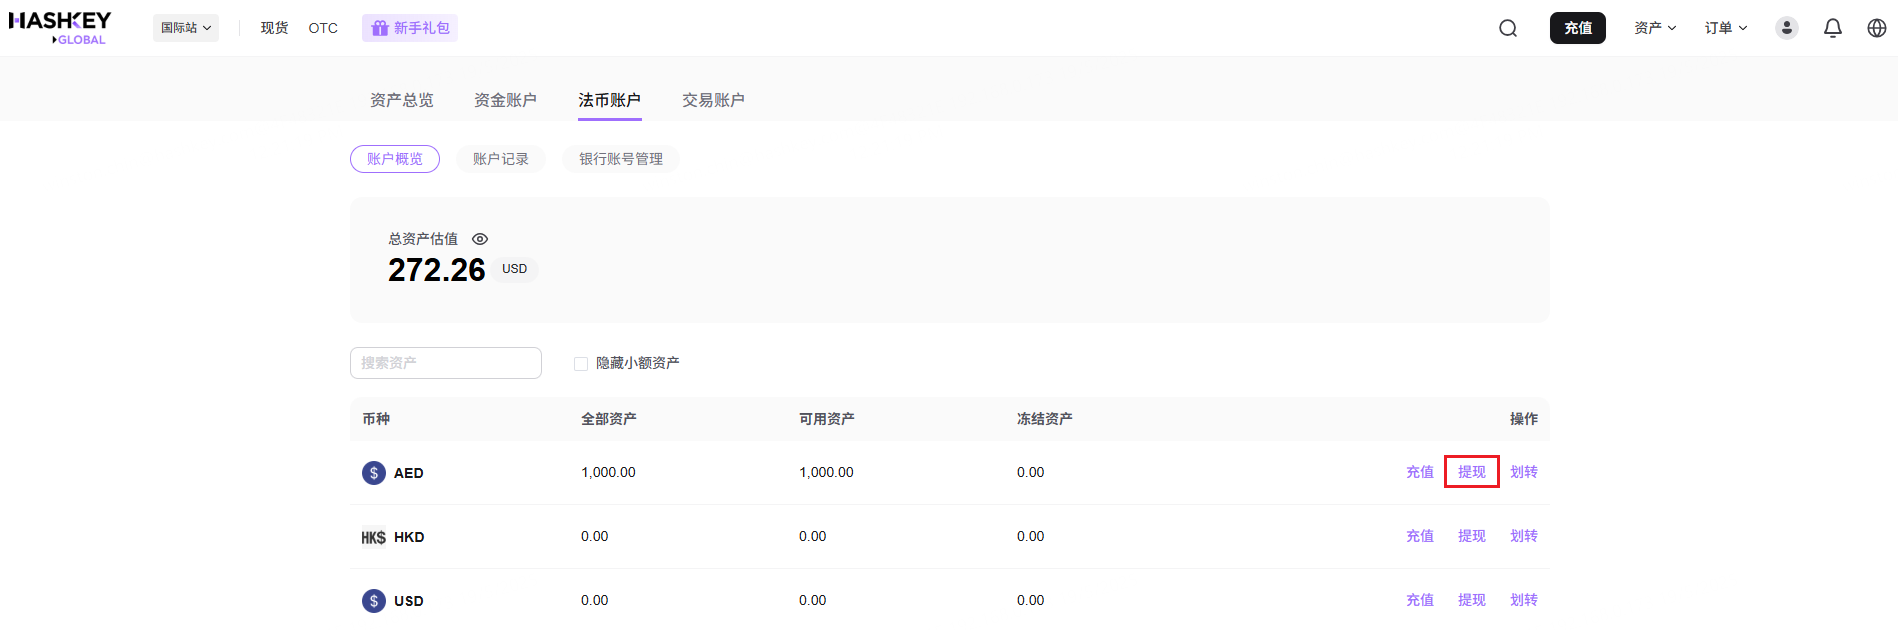The height and width of the screenshot is (630, 1898).
Task: Click the AED currency coin icon
Action: tap(373, 473)
